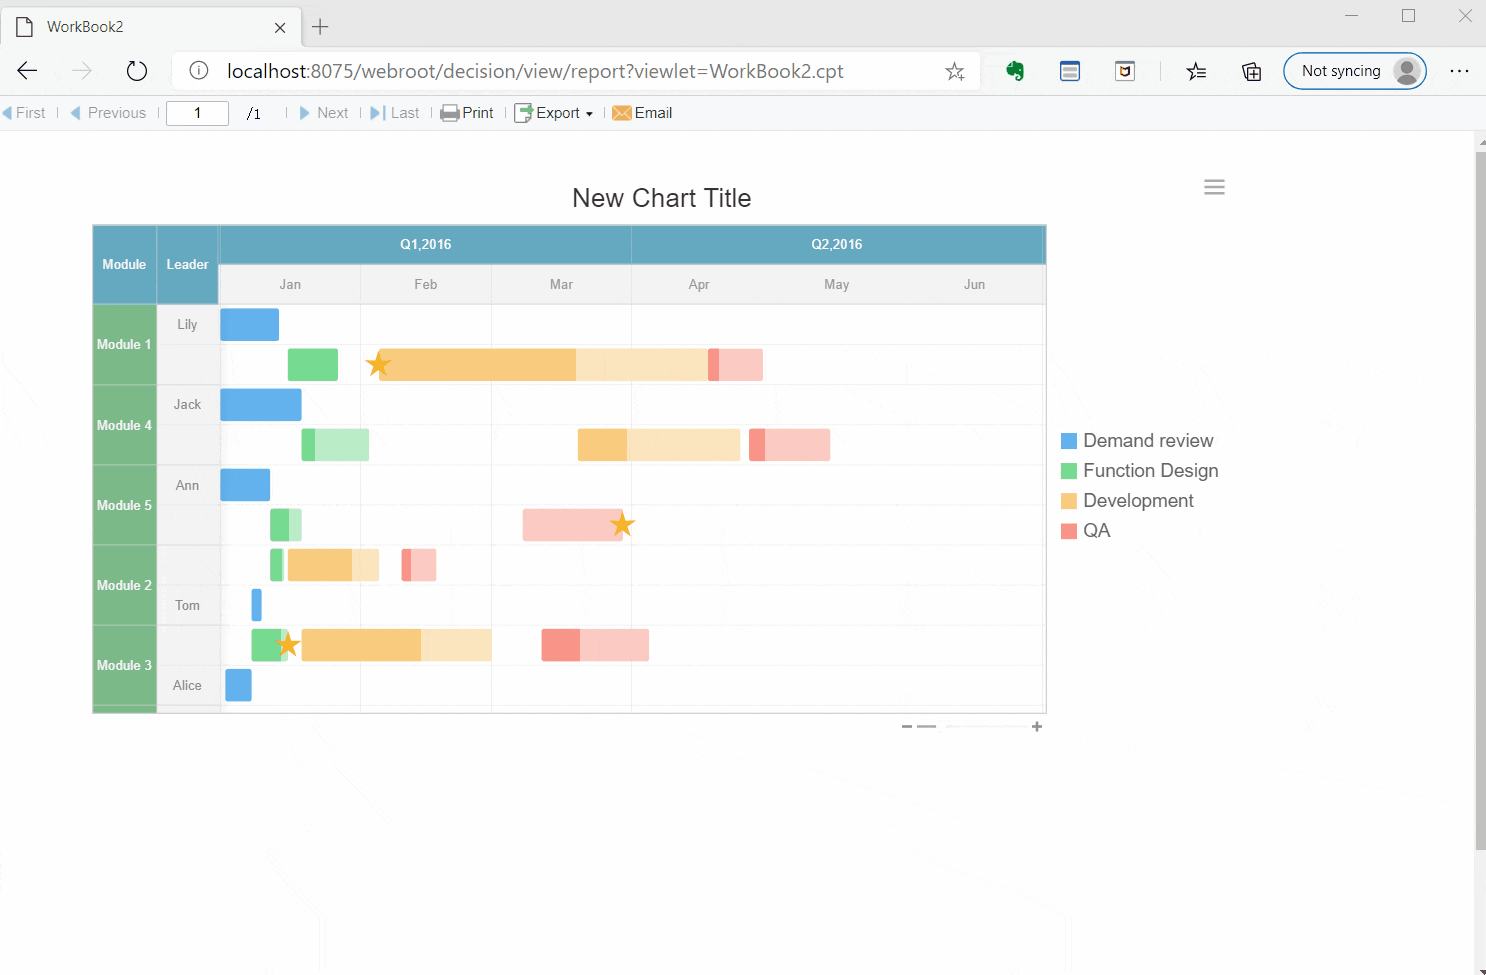Open the chart's hamburger menu
1486x975 pixels.
(x=1214, y=187)
